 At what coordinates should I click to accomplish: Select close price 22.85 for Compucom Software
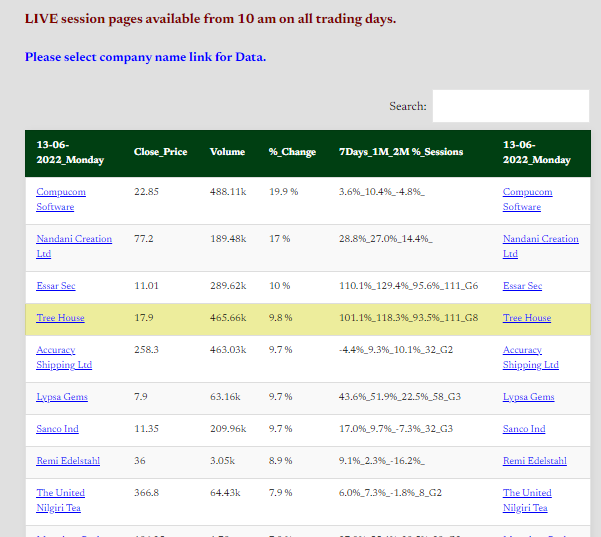click(x=146, y=192)
